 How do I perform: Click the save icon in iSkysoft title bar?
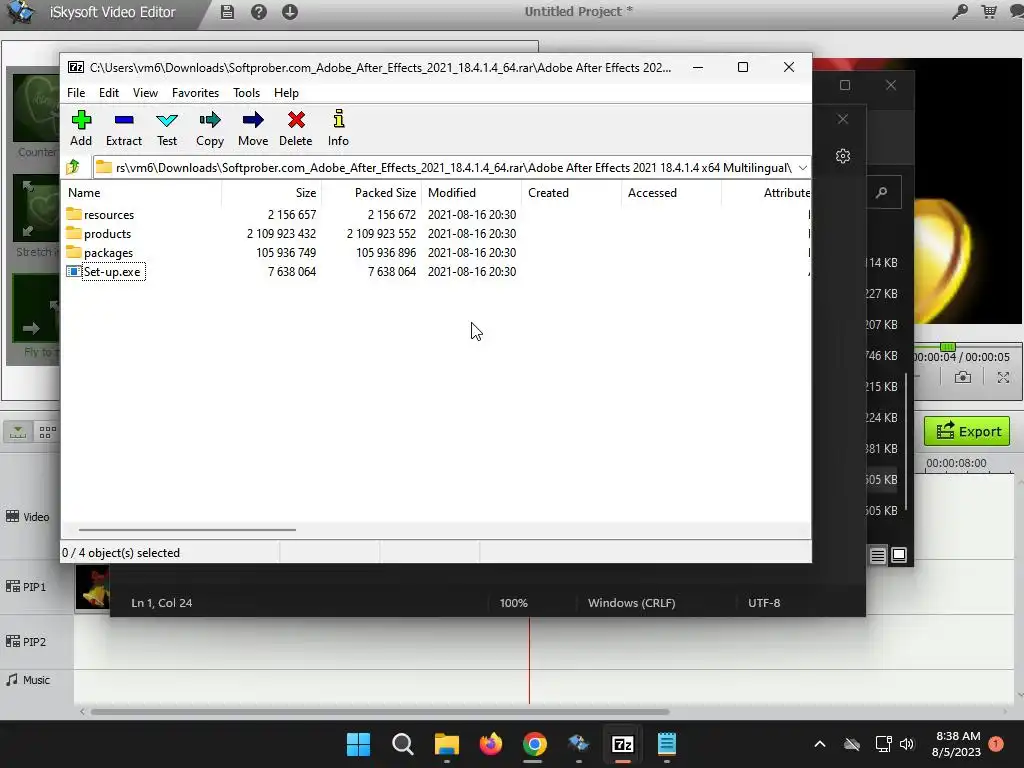227,12
